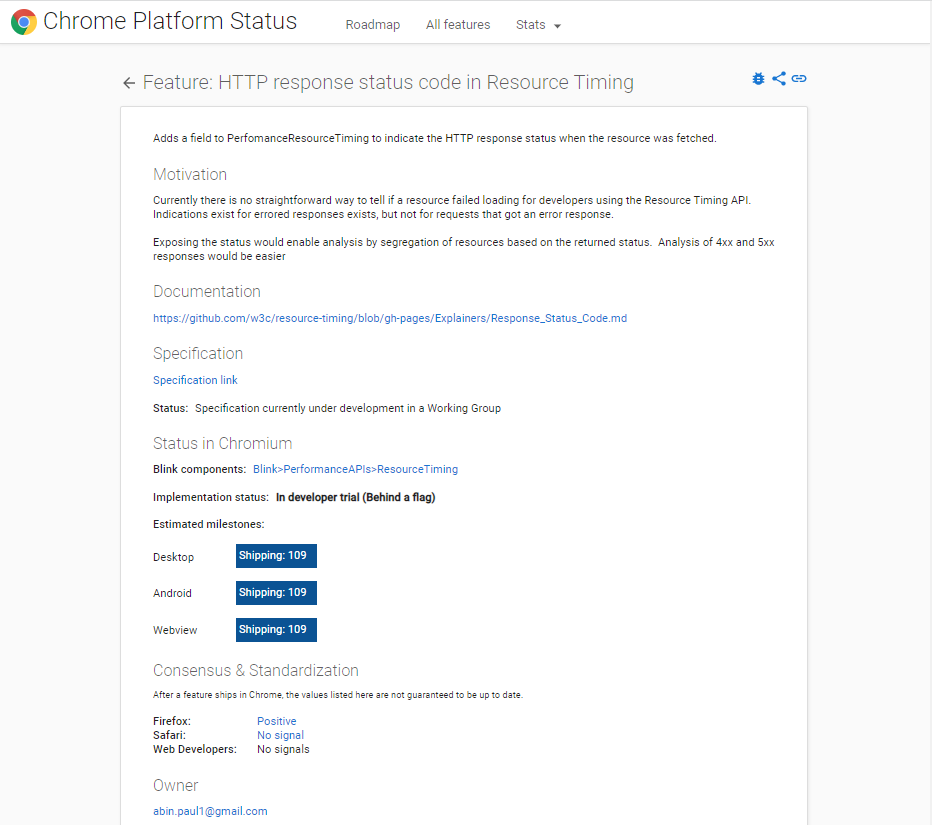Open the Stats dropdown

click(x=537, y=24)
